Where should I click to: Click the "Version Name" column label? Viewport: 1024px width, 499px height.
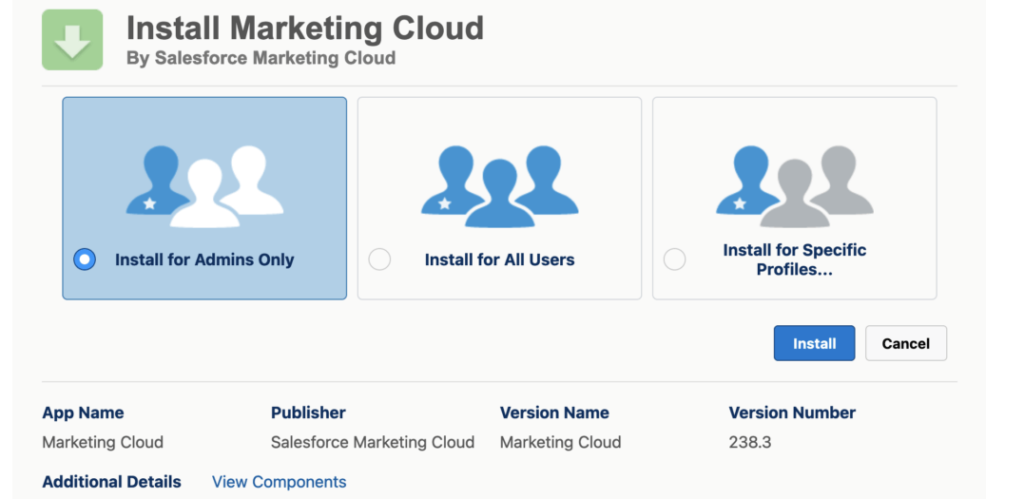pyautogui.click(x=554, y=413)
